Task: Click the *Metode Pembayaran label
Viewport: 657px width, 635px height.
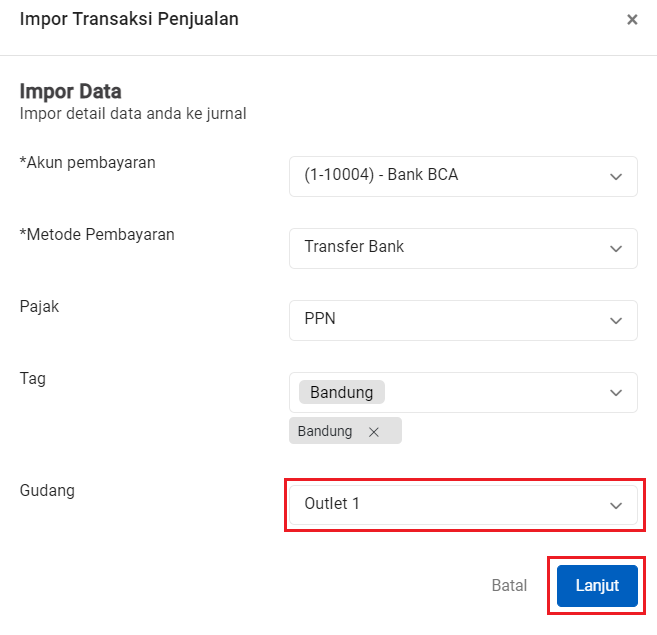Action: pyautogui.click(x=97, y=234)
